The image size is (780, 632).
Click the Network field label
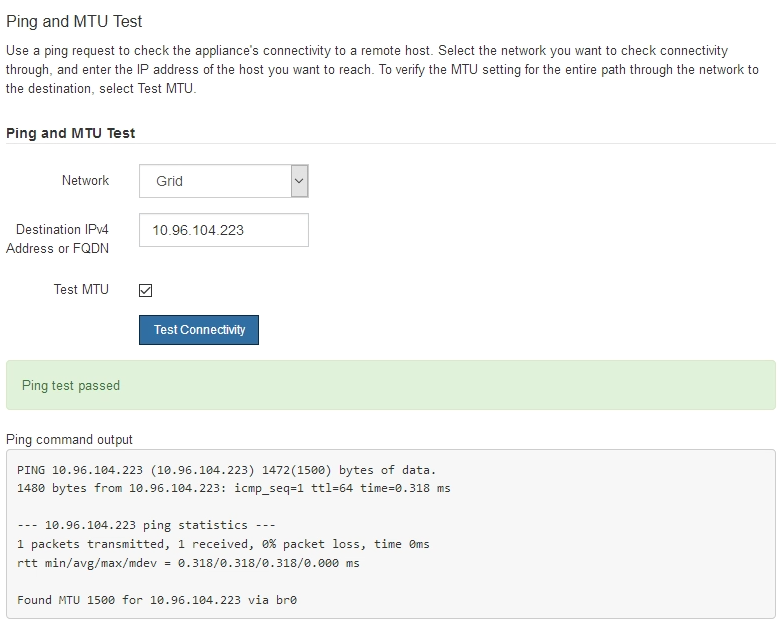pos(85,181)
